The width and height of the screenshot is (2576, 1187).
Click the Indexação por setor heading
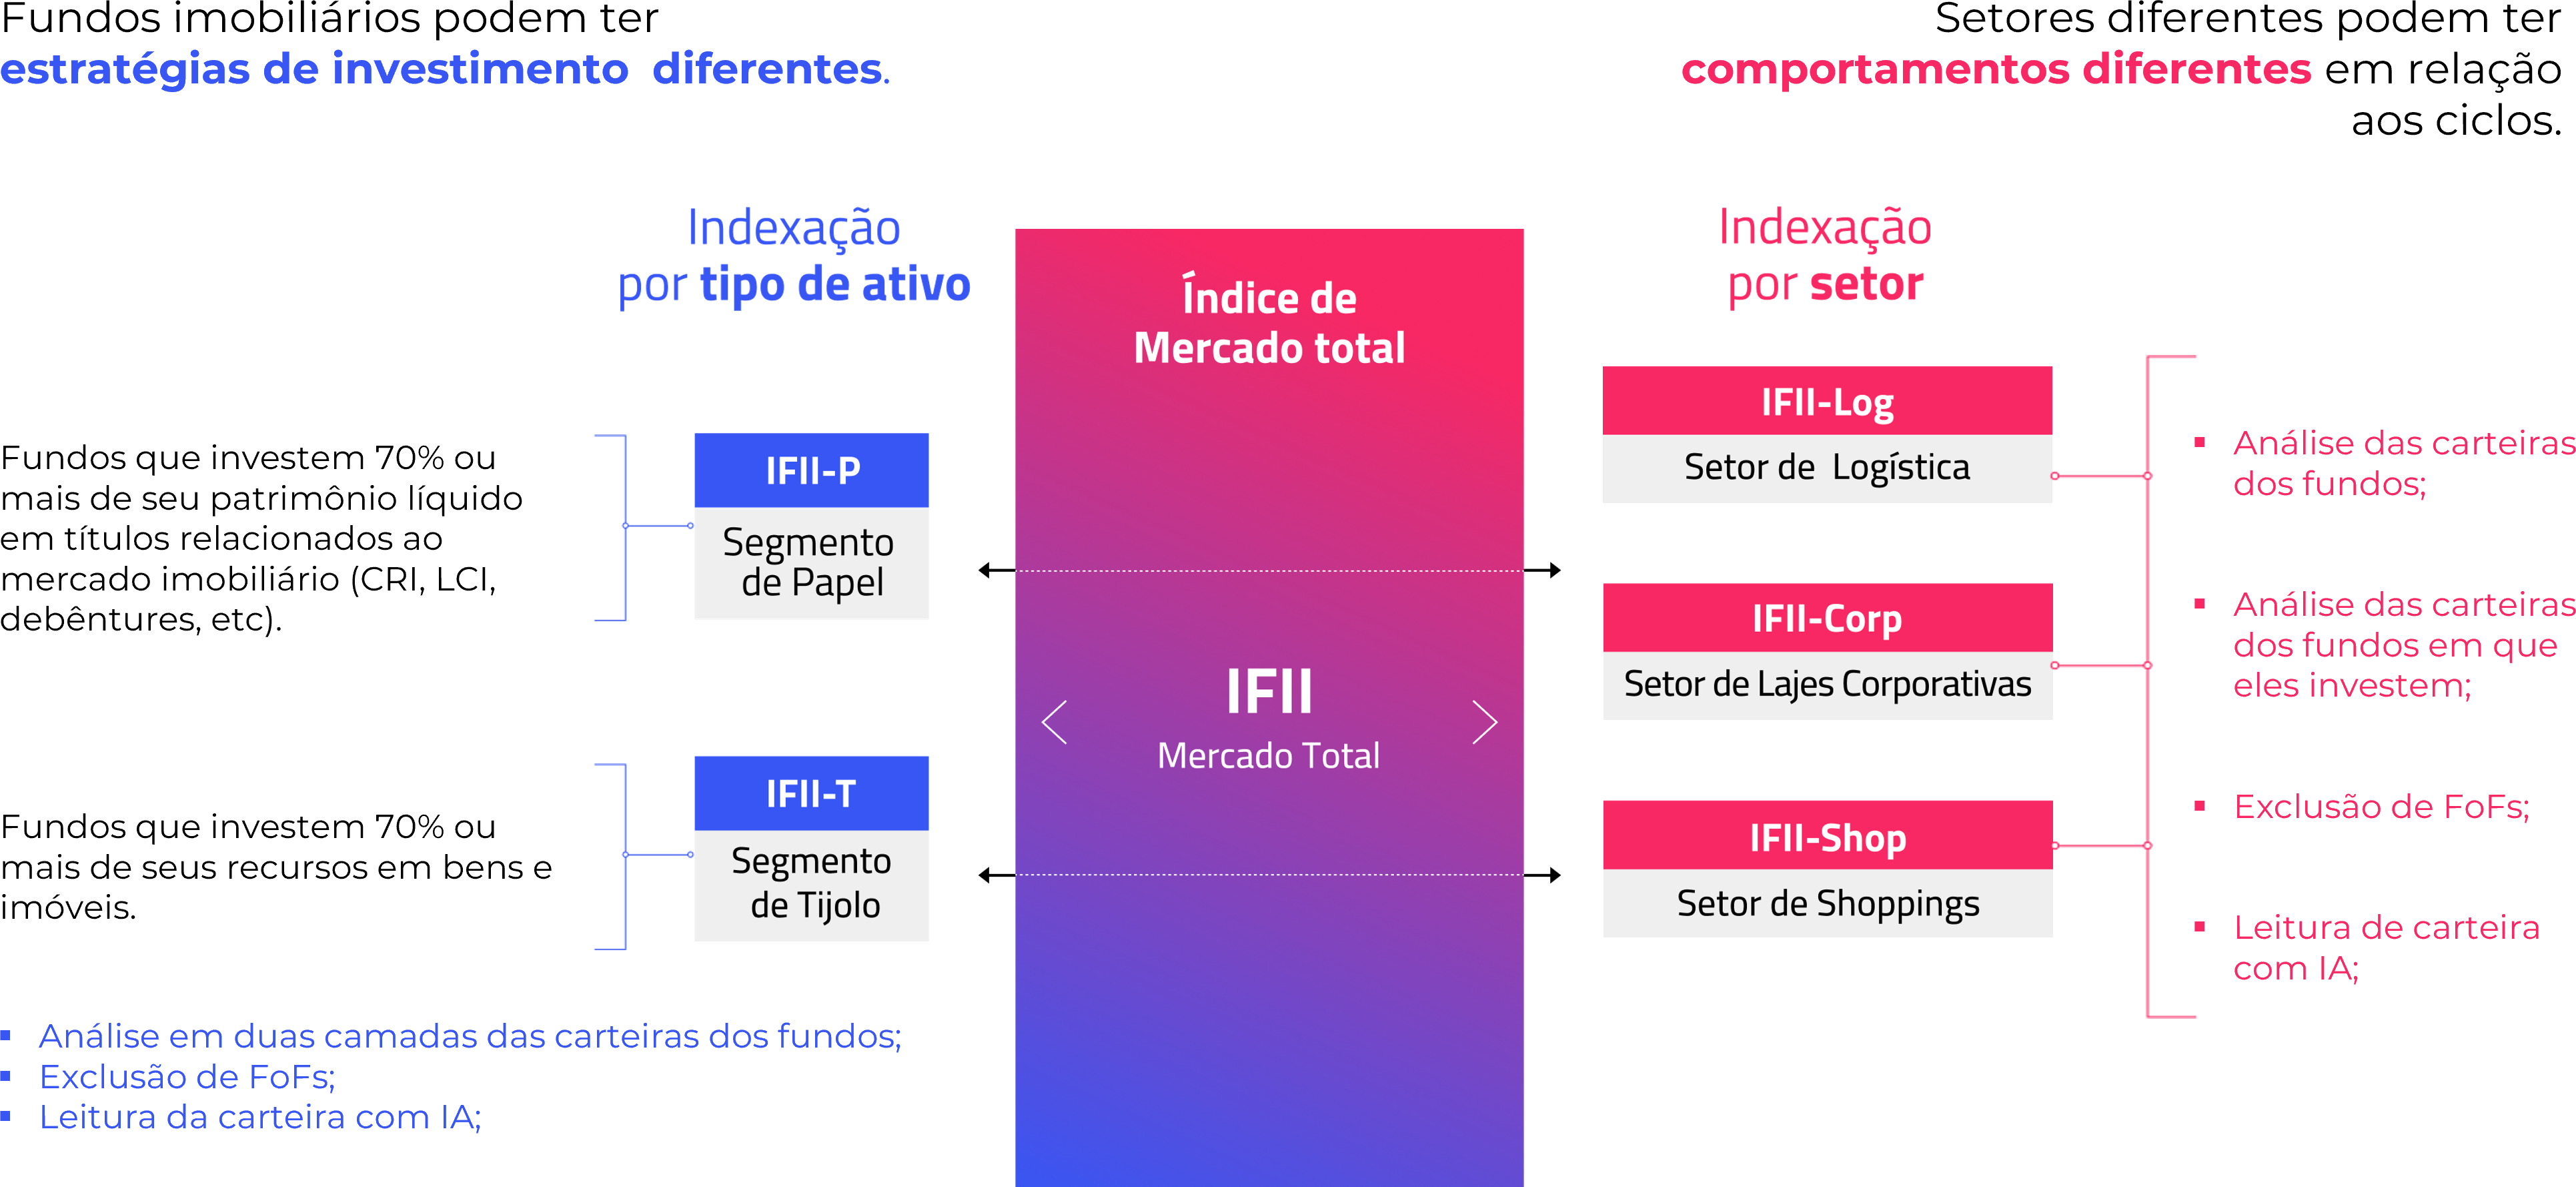coord(1825,255)
